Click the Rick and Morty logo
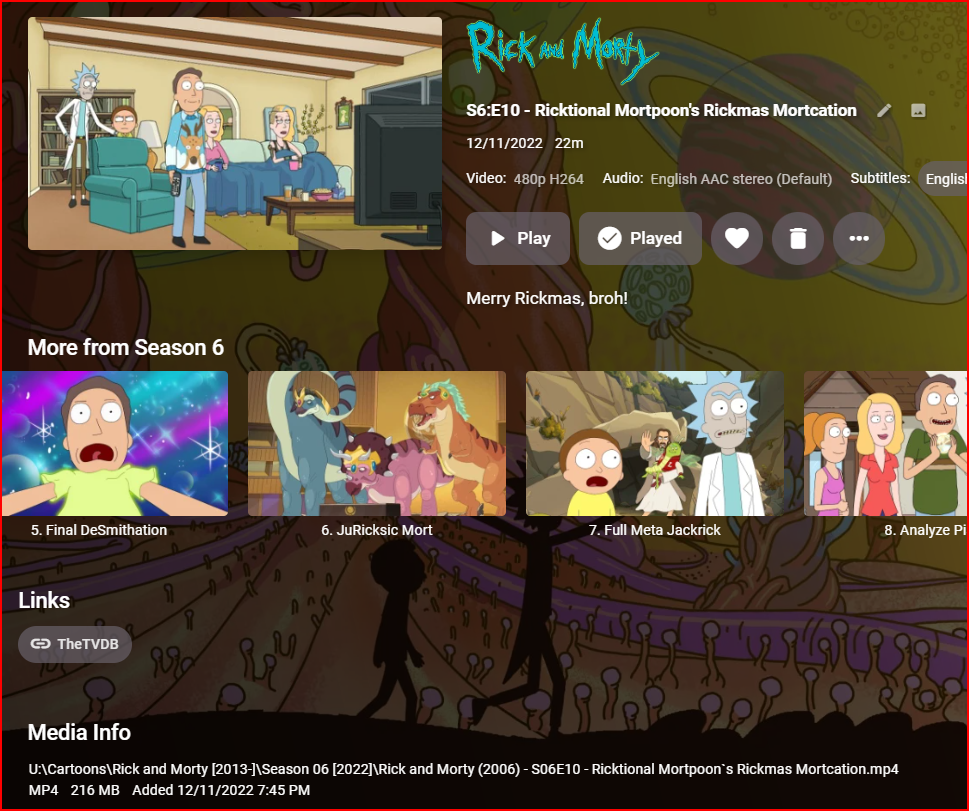The image size is (969, 811). (x=562, y=51)
